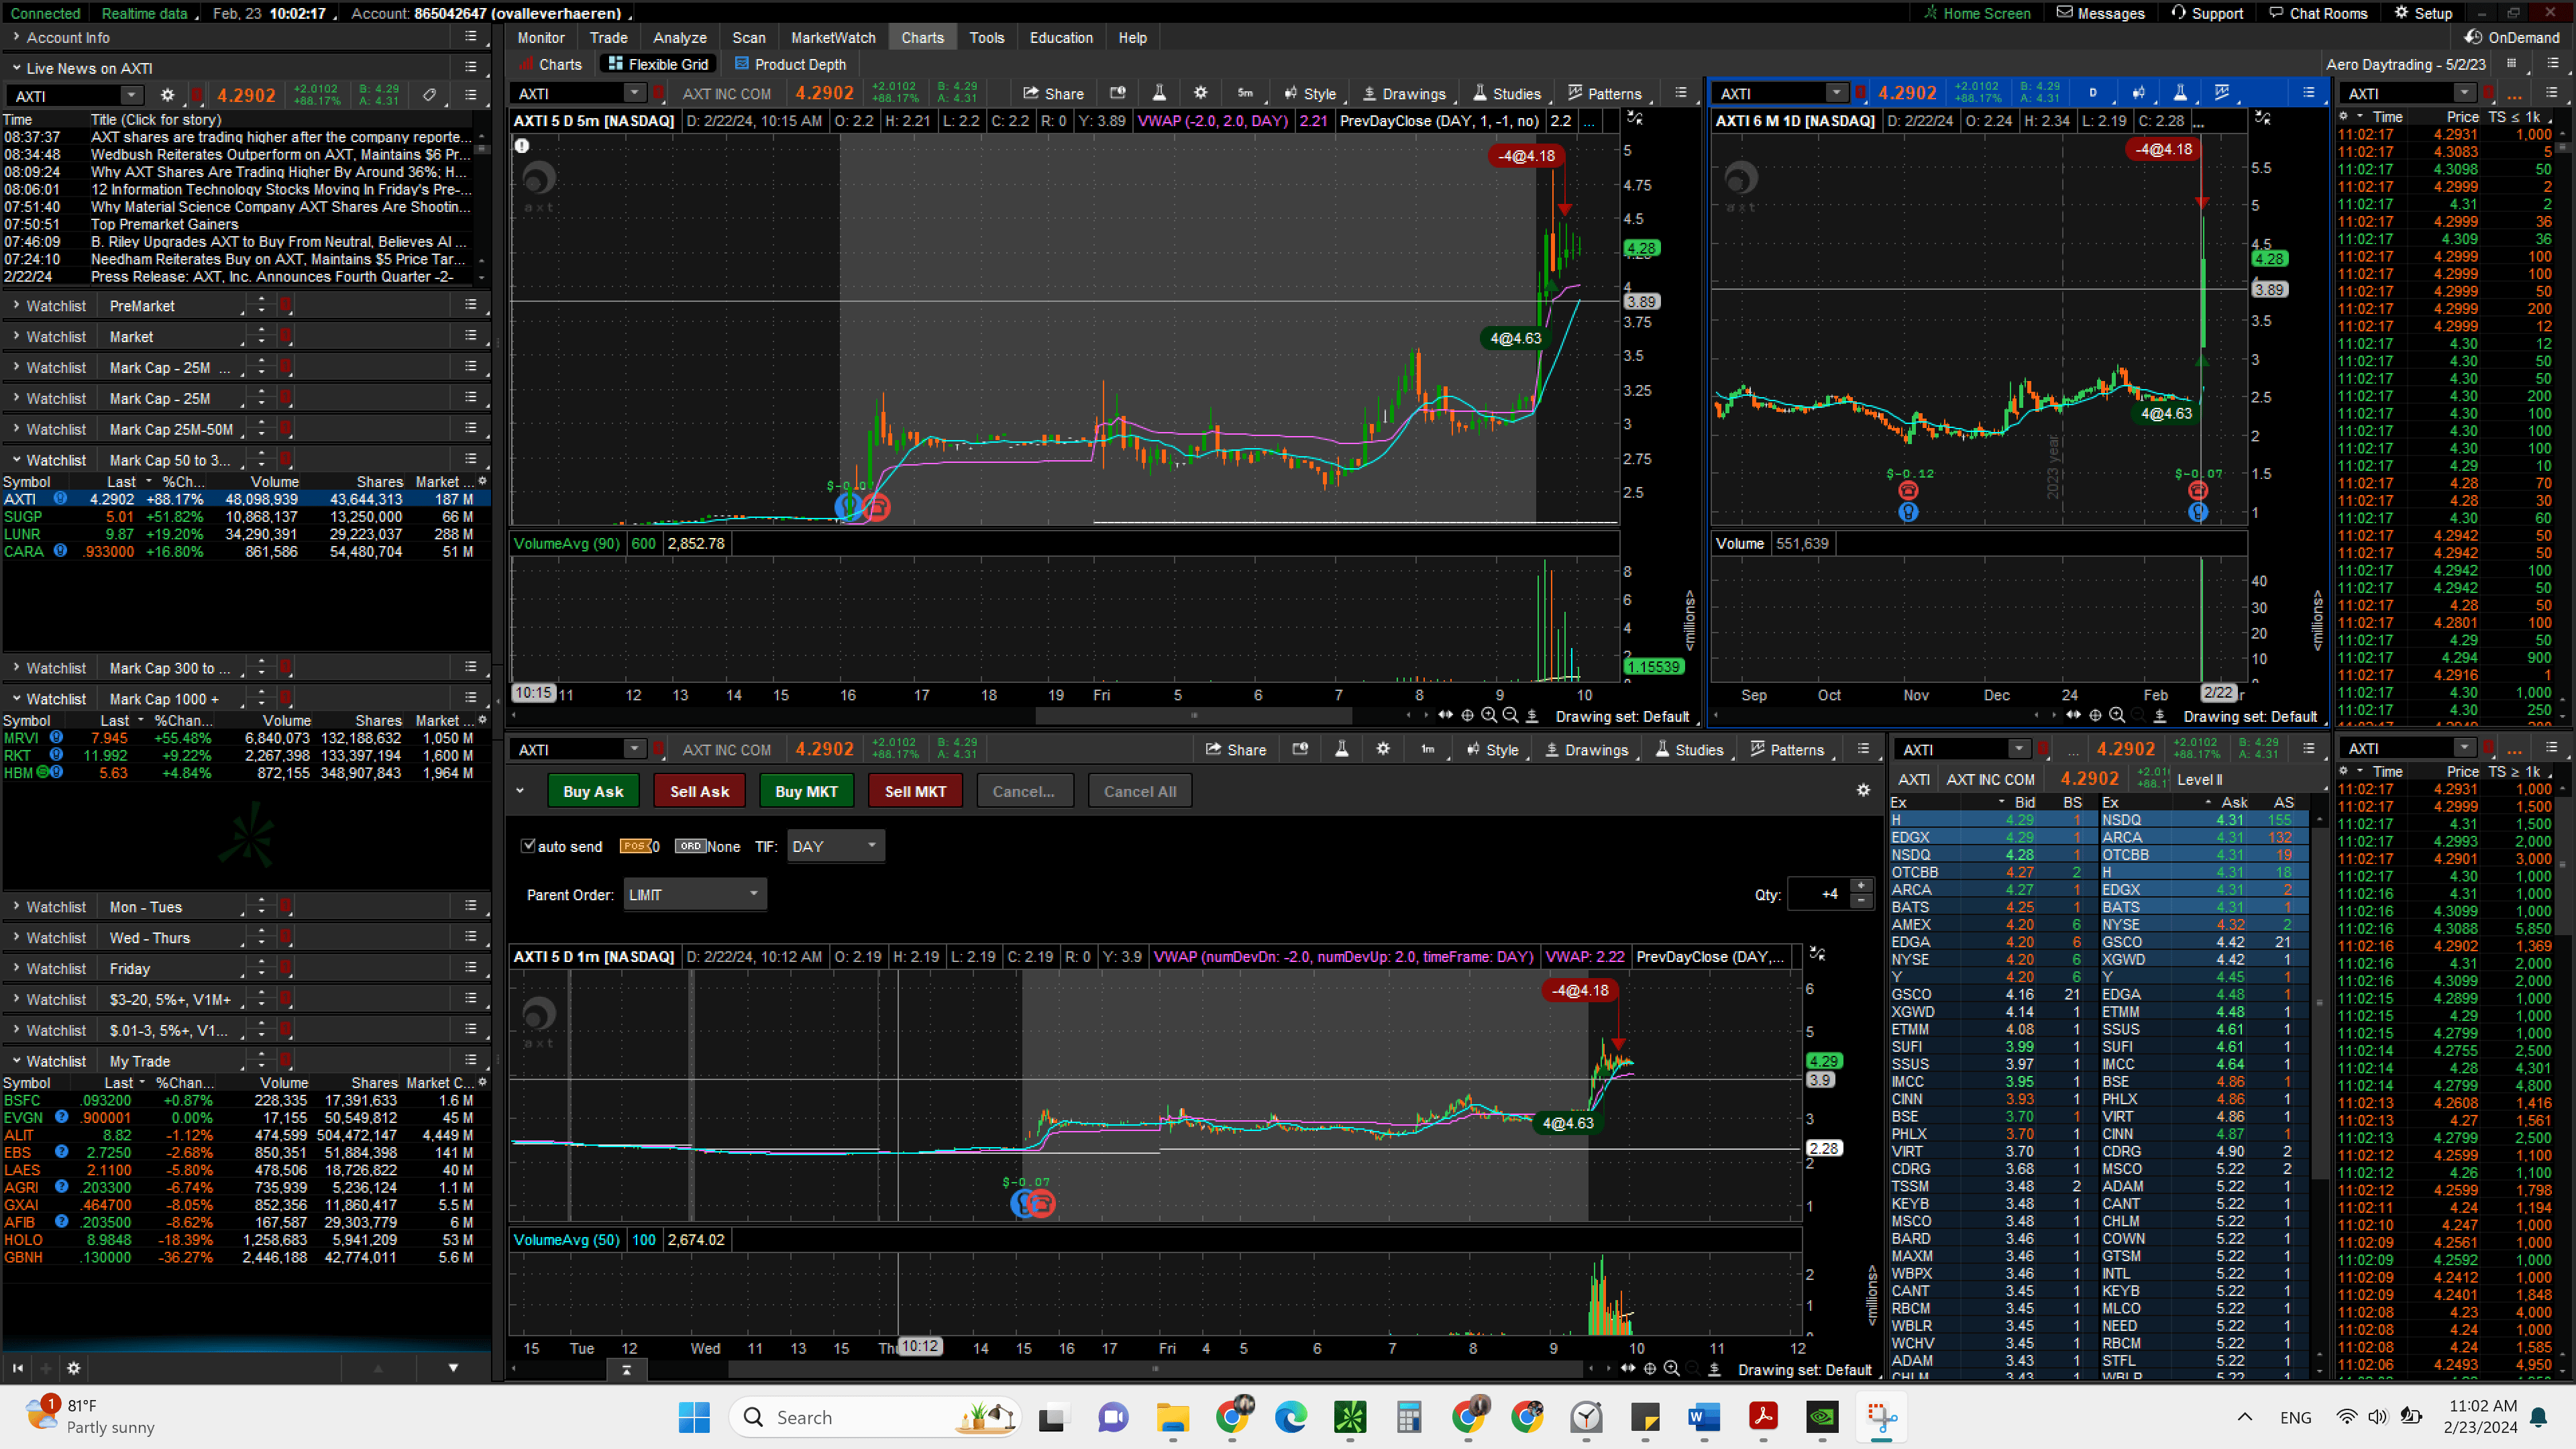Screen dimensions: 2576x1449
Task: Click the Sell MKT button
Action: 914,791
